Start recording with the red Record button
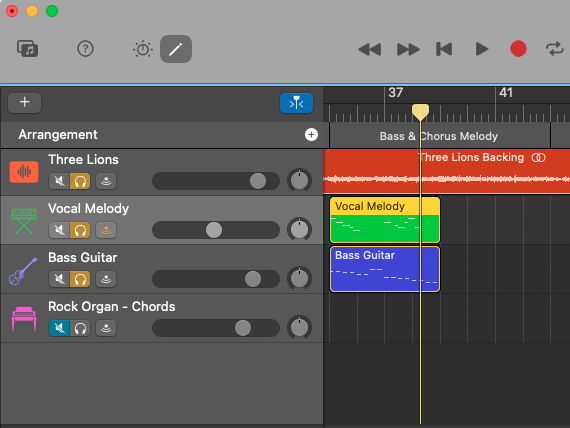Viewport: 570px width, 428px height. coord(518,49)
